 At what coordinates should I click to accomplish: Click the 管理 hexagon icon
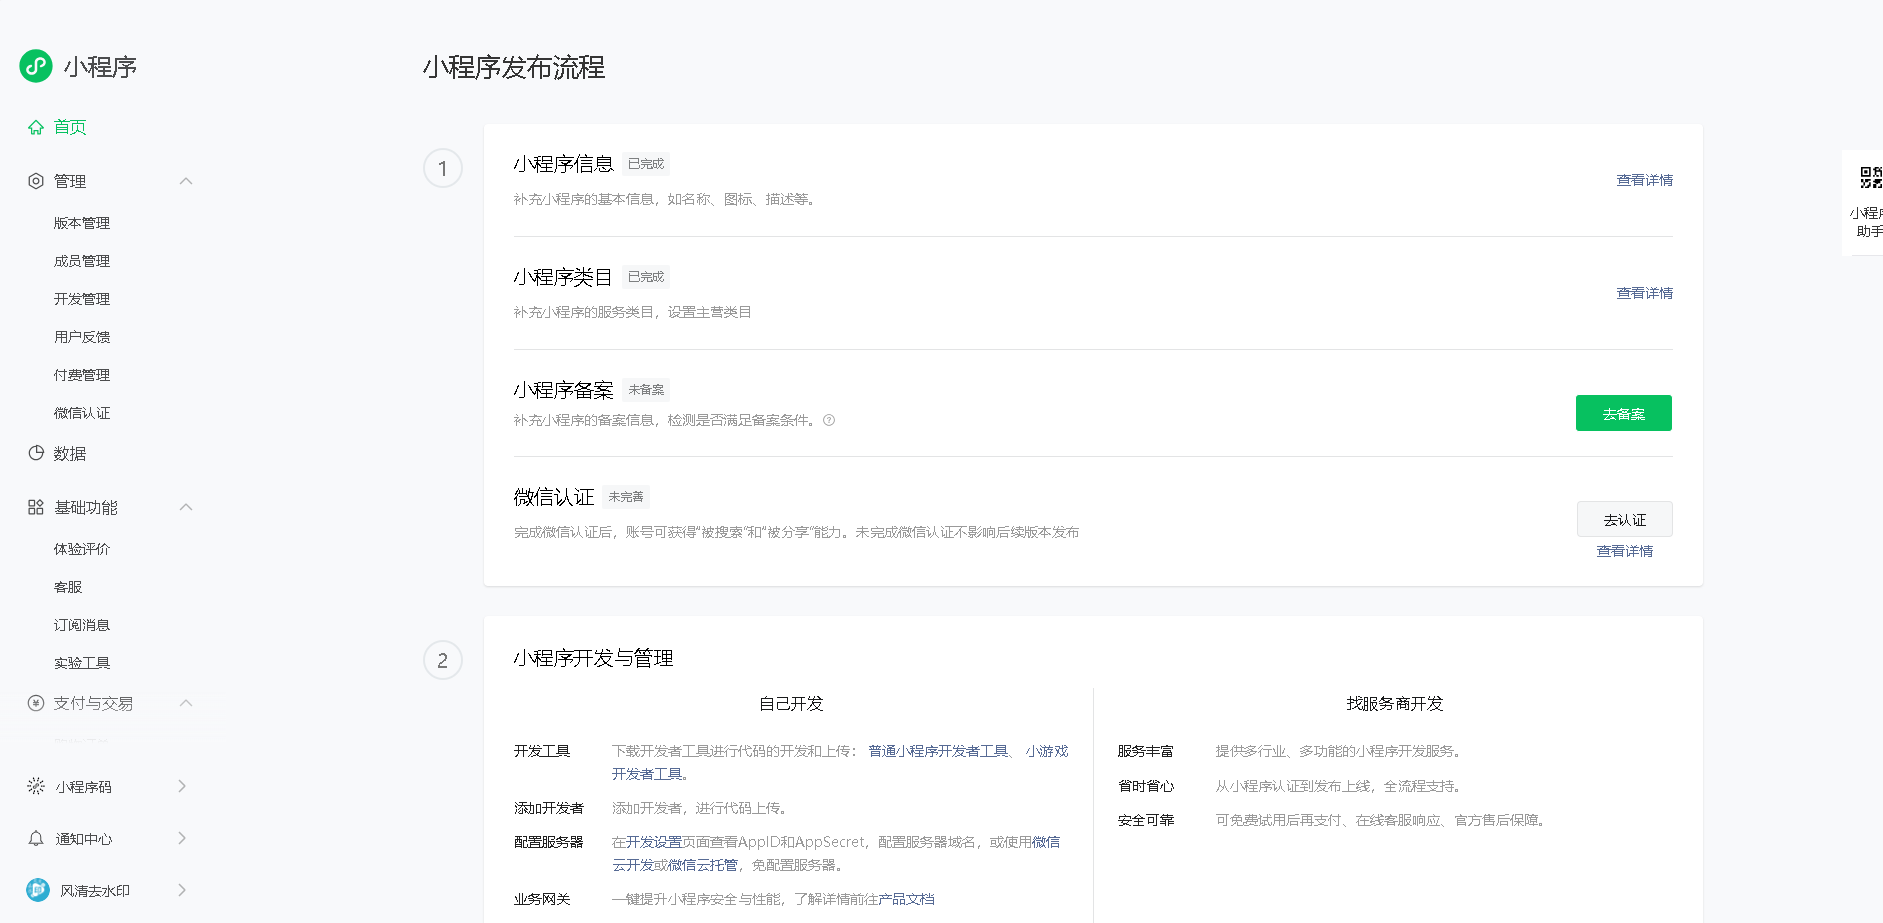click(x=36, y=181)
